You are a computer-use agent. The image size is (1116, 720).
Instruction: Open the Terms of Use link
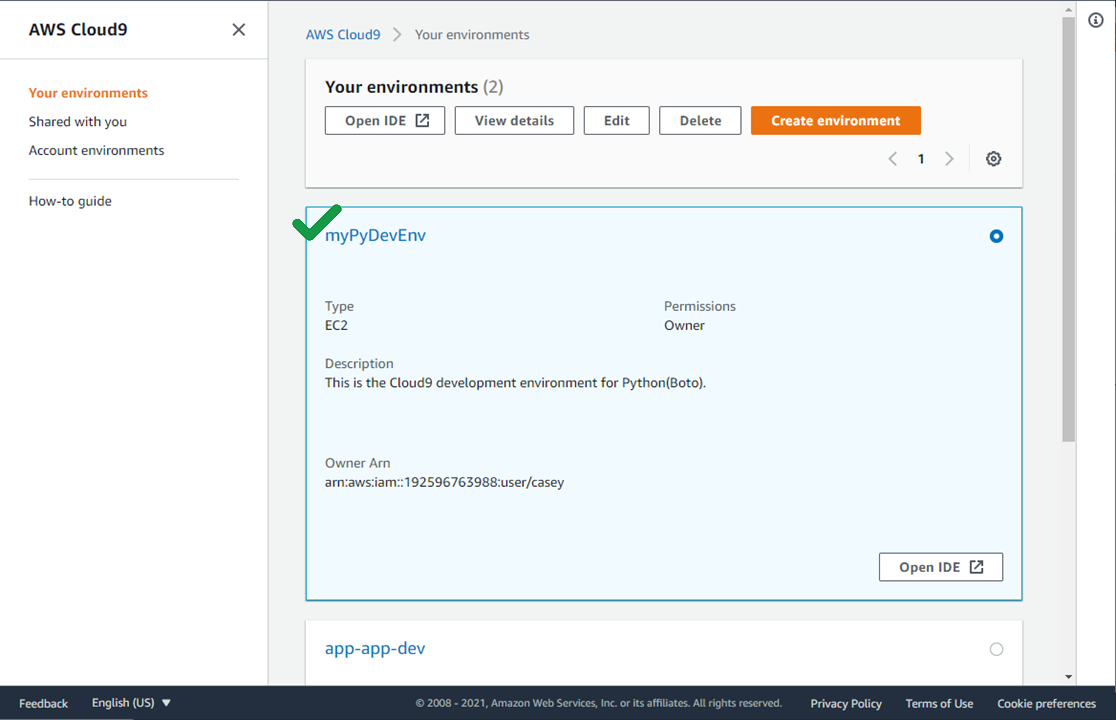click(939, 704)
